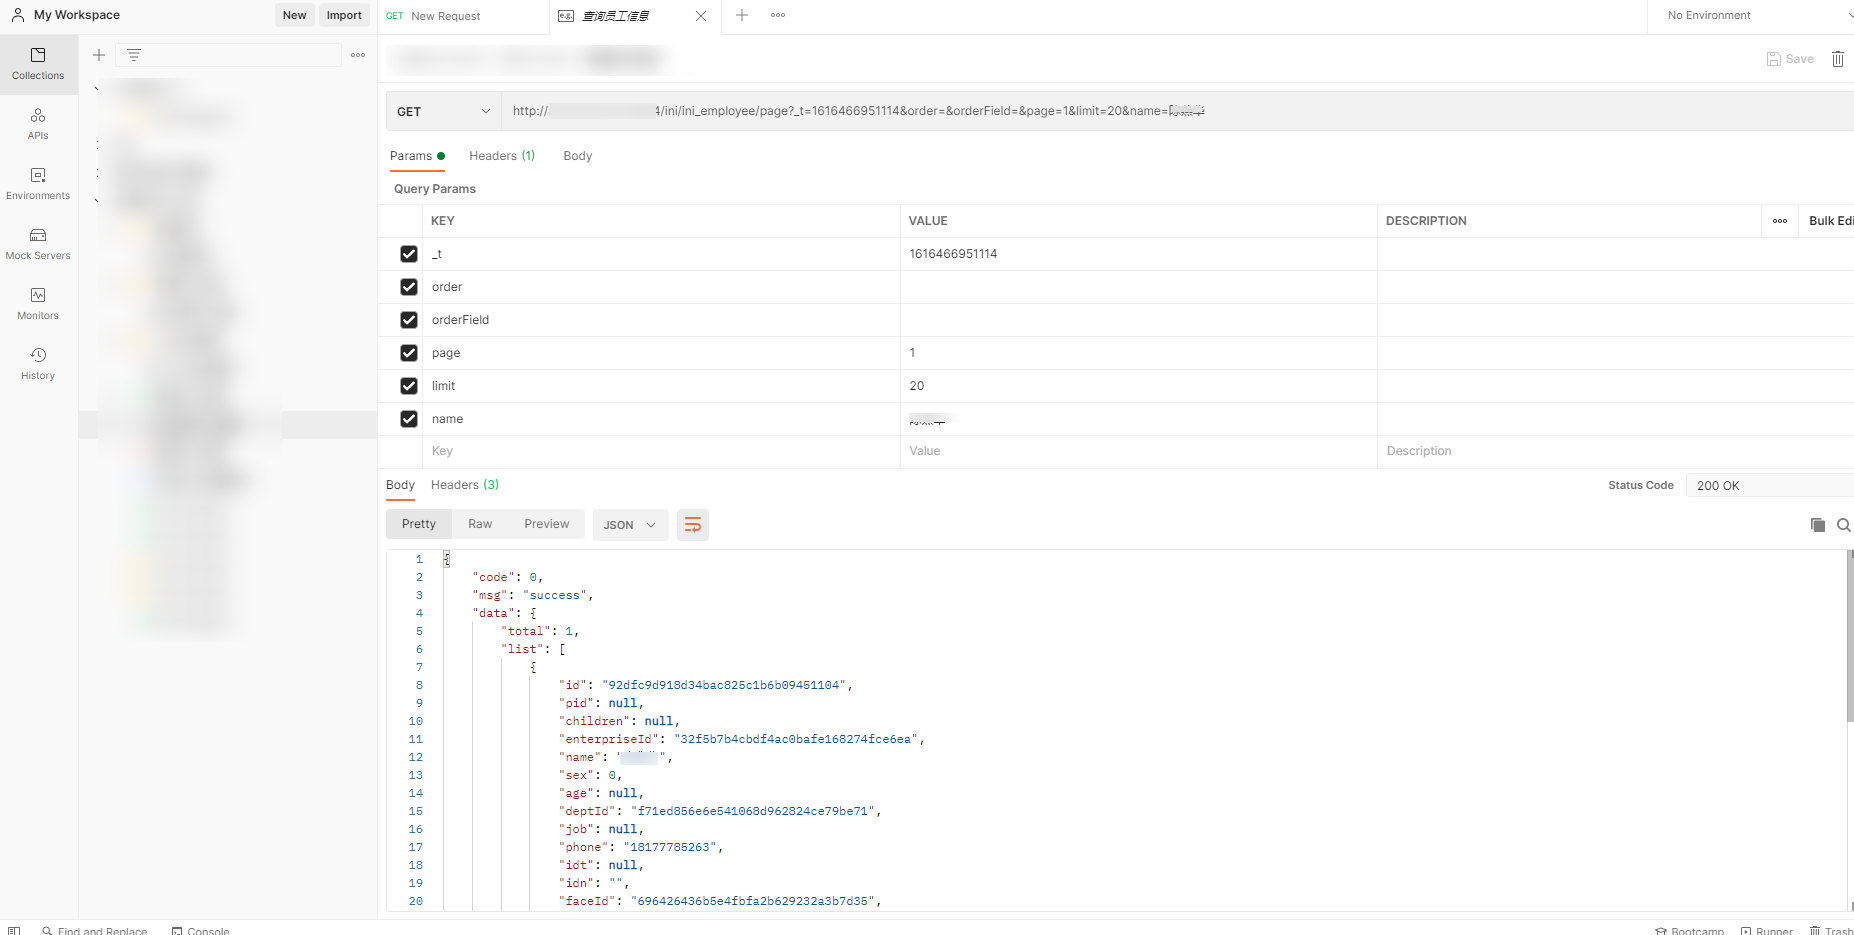Uncheck the _t query parameter checkbox
The image size is (1854, 935).
409,254
